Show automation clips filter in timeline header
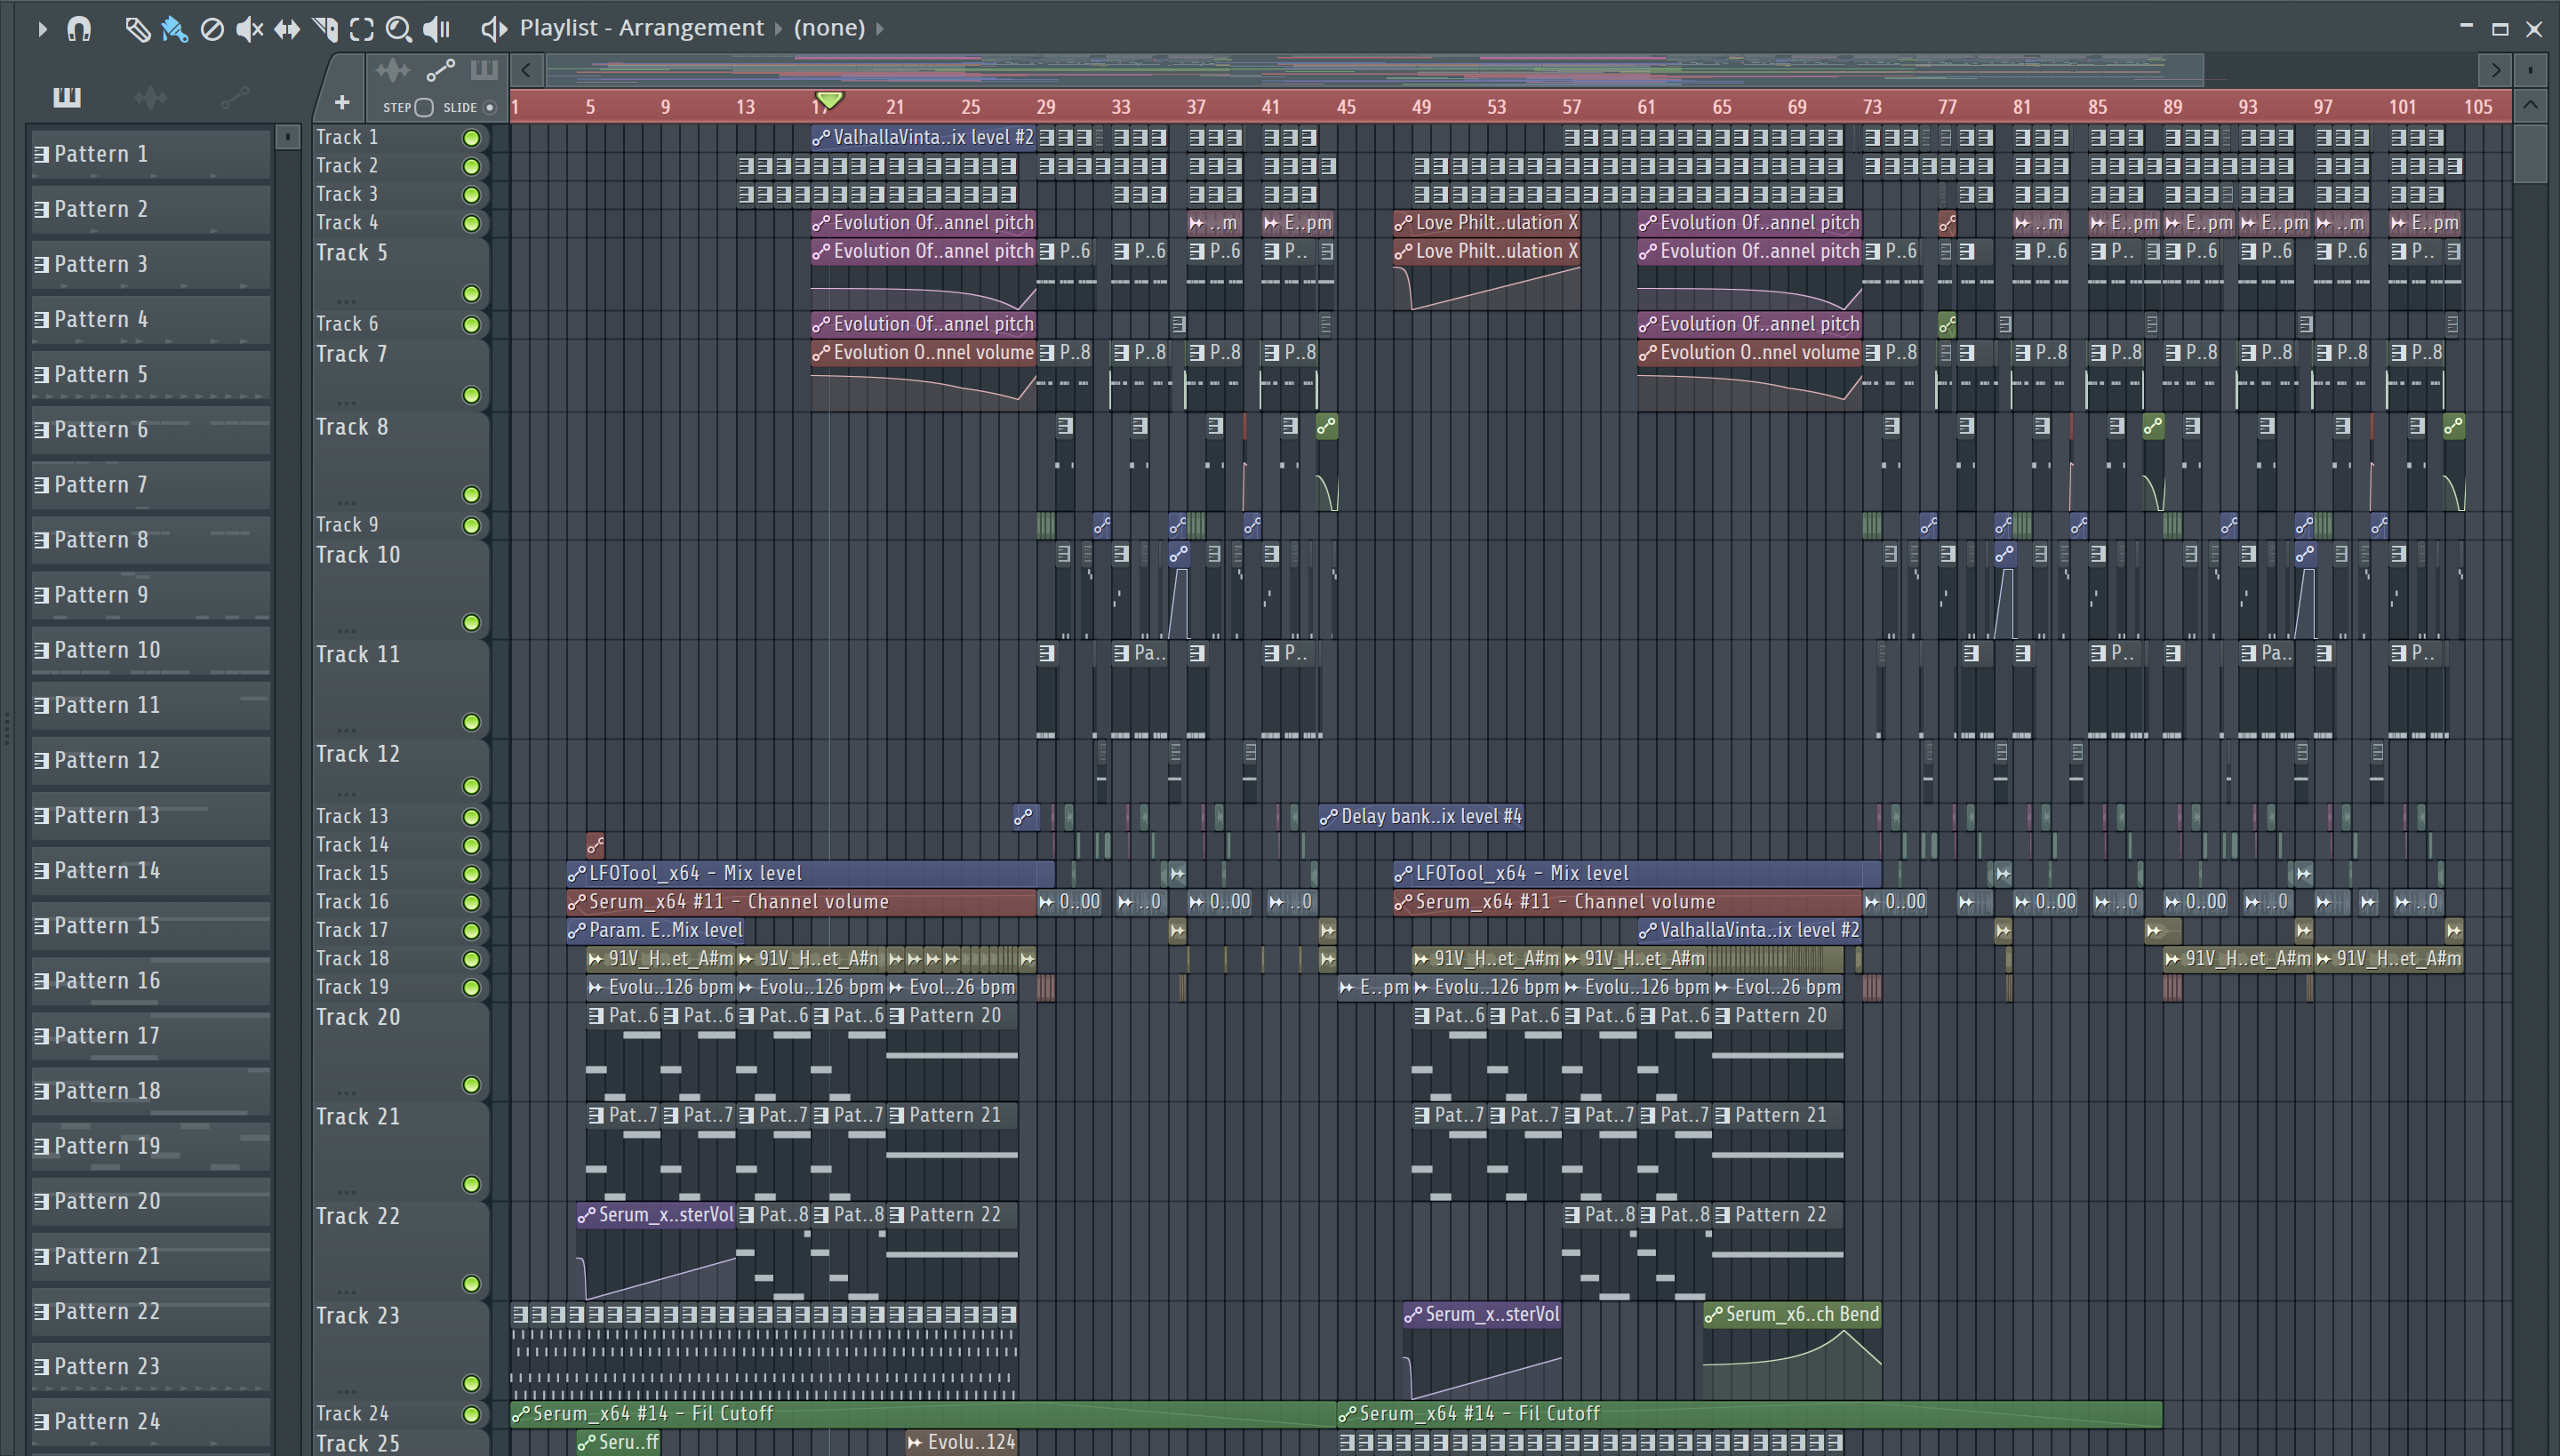Screen dimensions: 2560x1456 tap(440, 70)
